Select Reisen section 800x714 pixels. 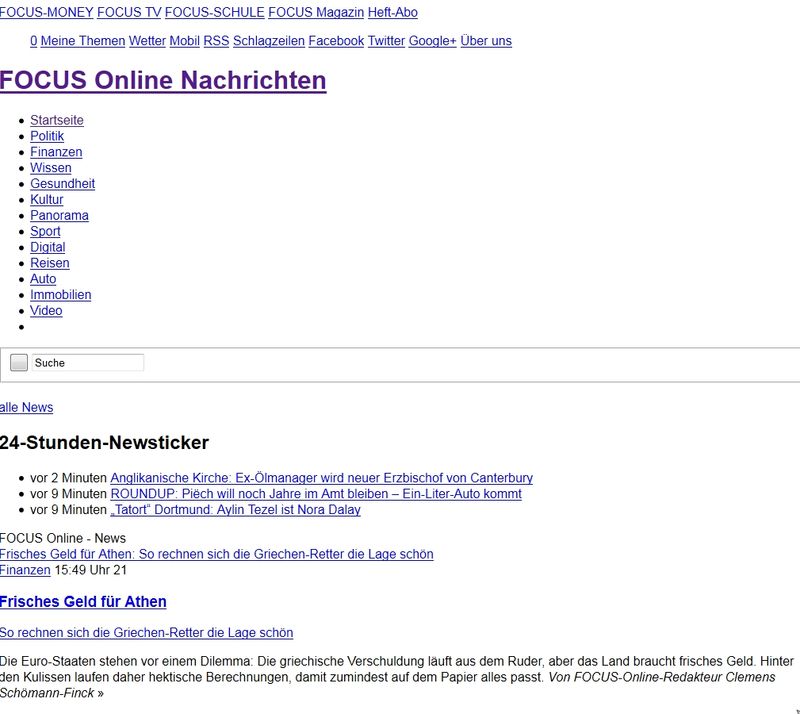click(x=49, y=263)
